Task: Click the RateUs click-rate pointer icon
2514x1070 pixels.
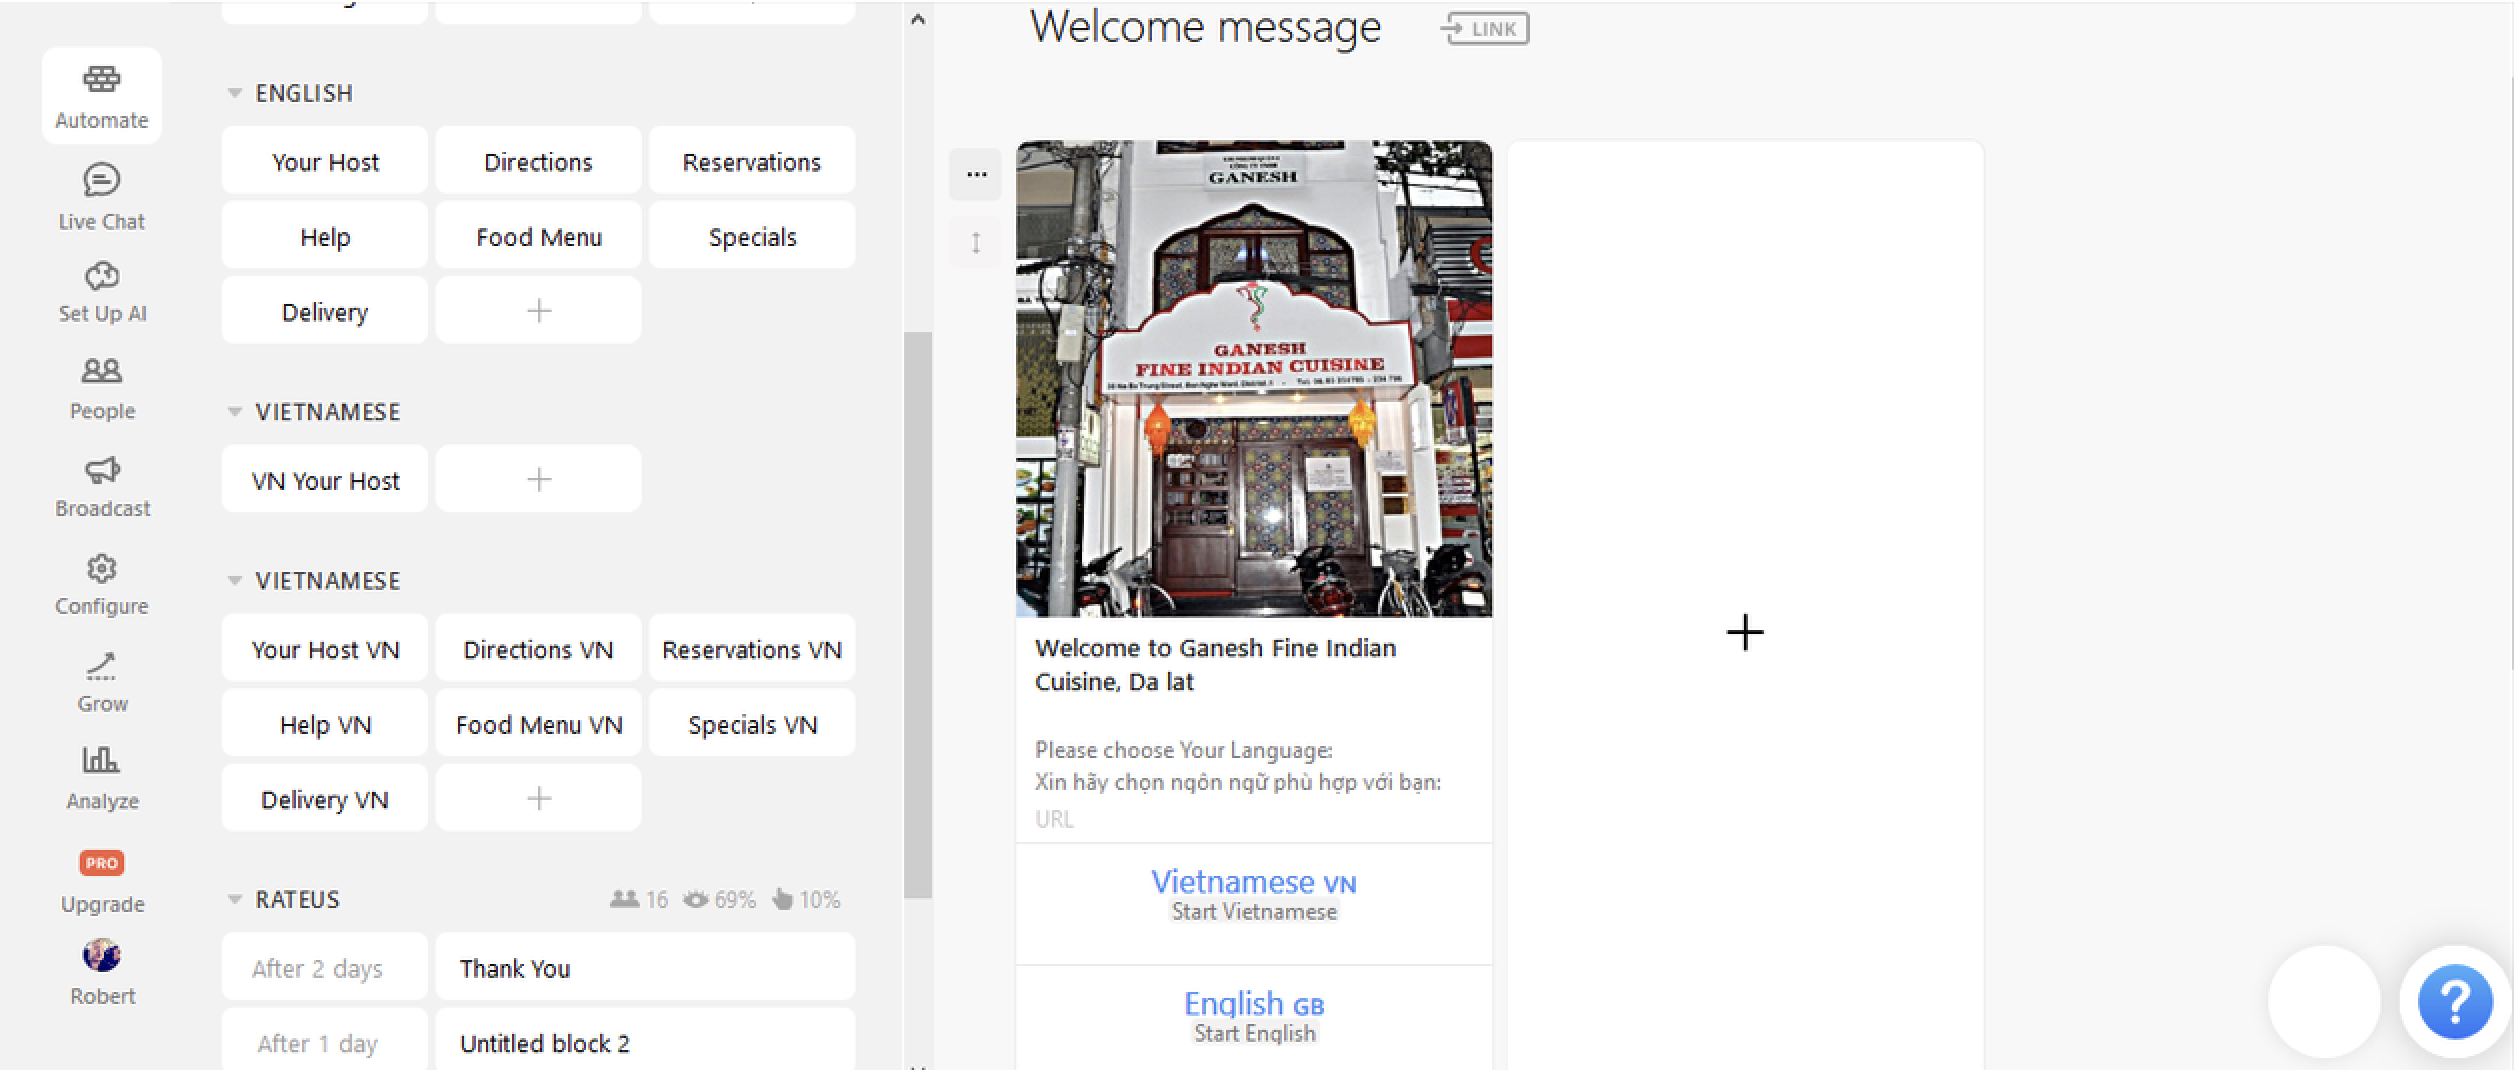Action: (782, 899)
